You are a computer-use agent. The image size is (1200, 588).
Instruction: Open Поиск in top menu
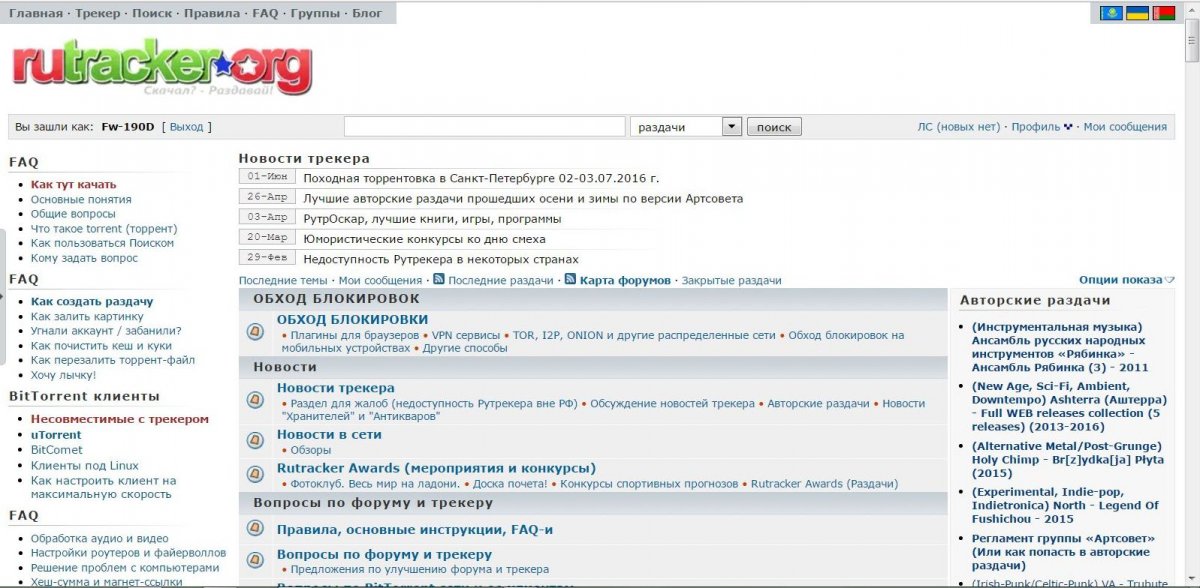152,14
